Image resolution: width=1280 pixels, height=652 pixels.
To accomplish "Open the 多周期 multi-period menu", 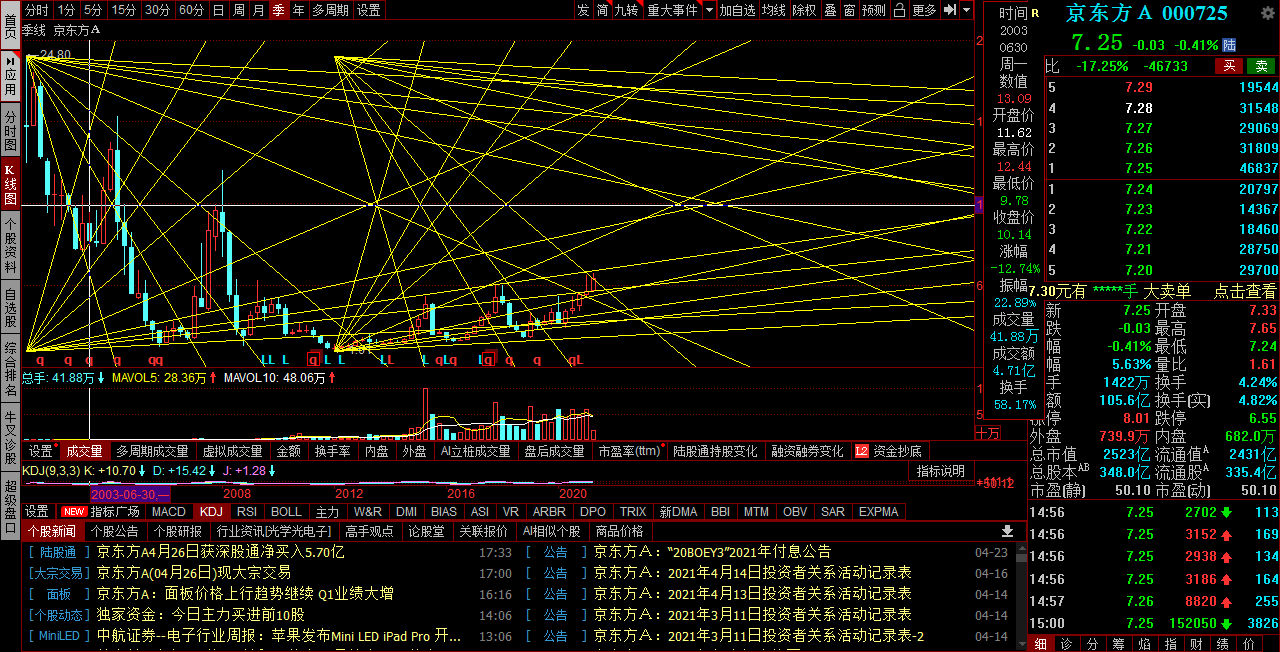I will [330, 10].
